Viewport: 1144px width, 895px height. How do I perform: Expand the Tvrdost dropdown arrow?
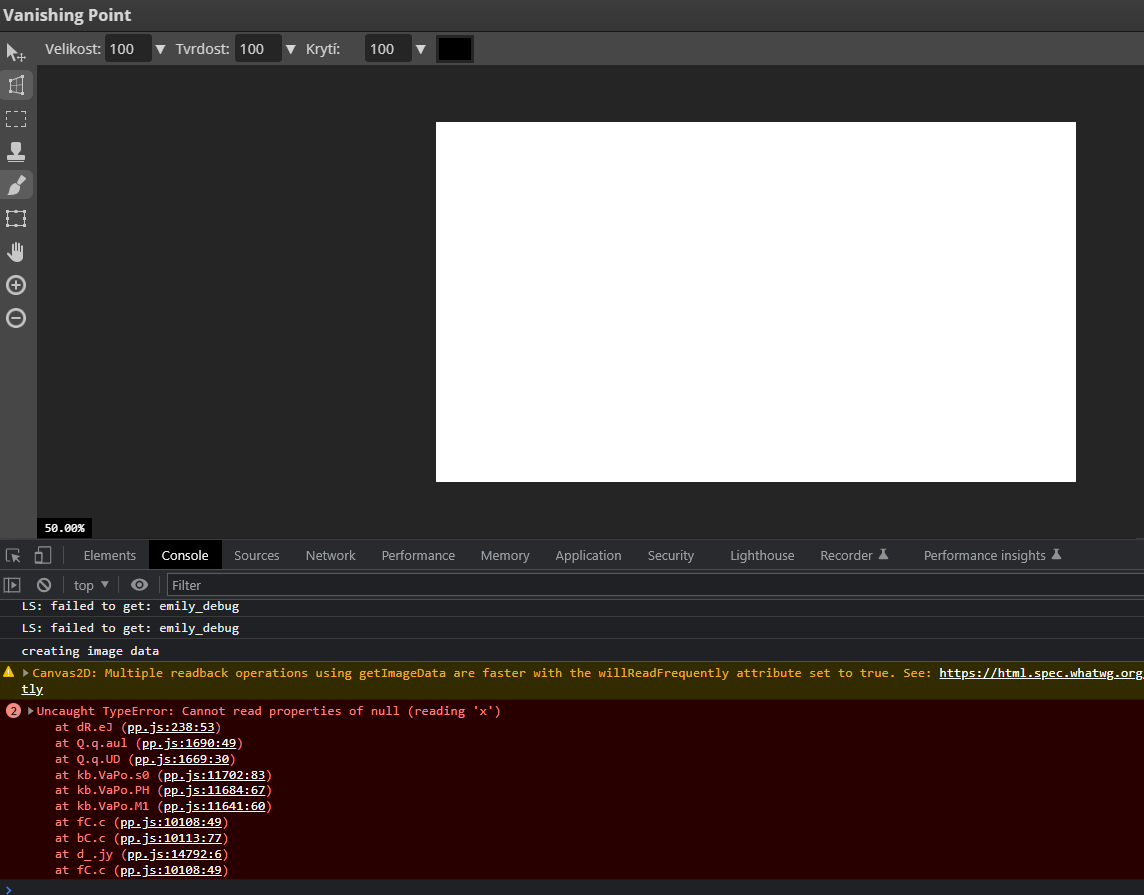click(290, 48)
